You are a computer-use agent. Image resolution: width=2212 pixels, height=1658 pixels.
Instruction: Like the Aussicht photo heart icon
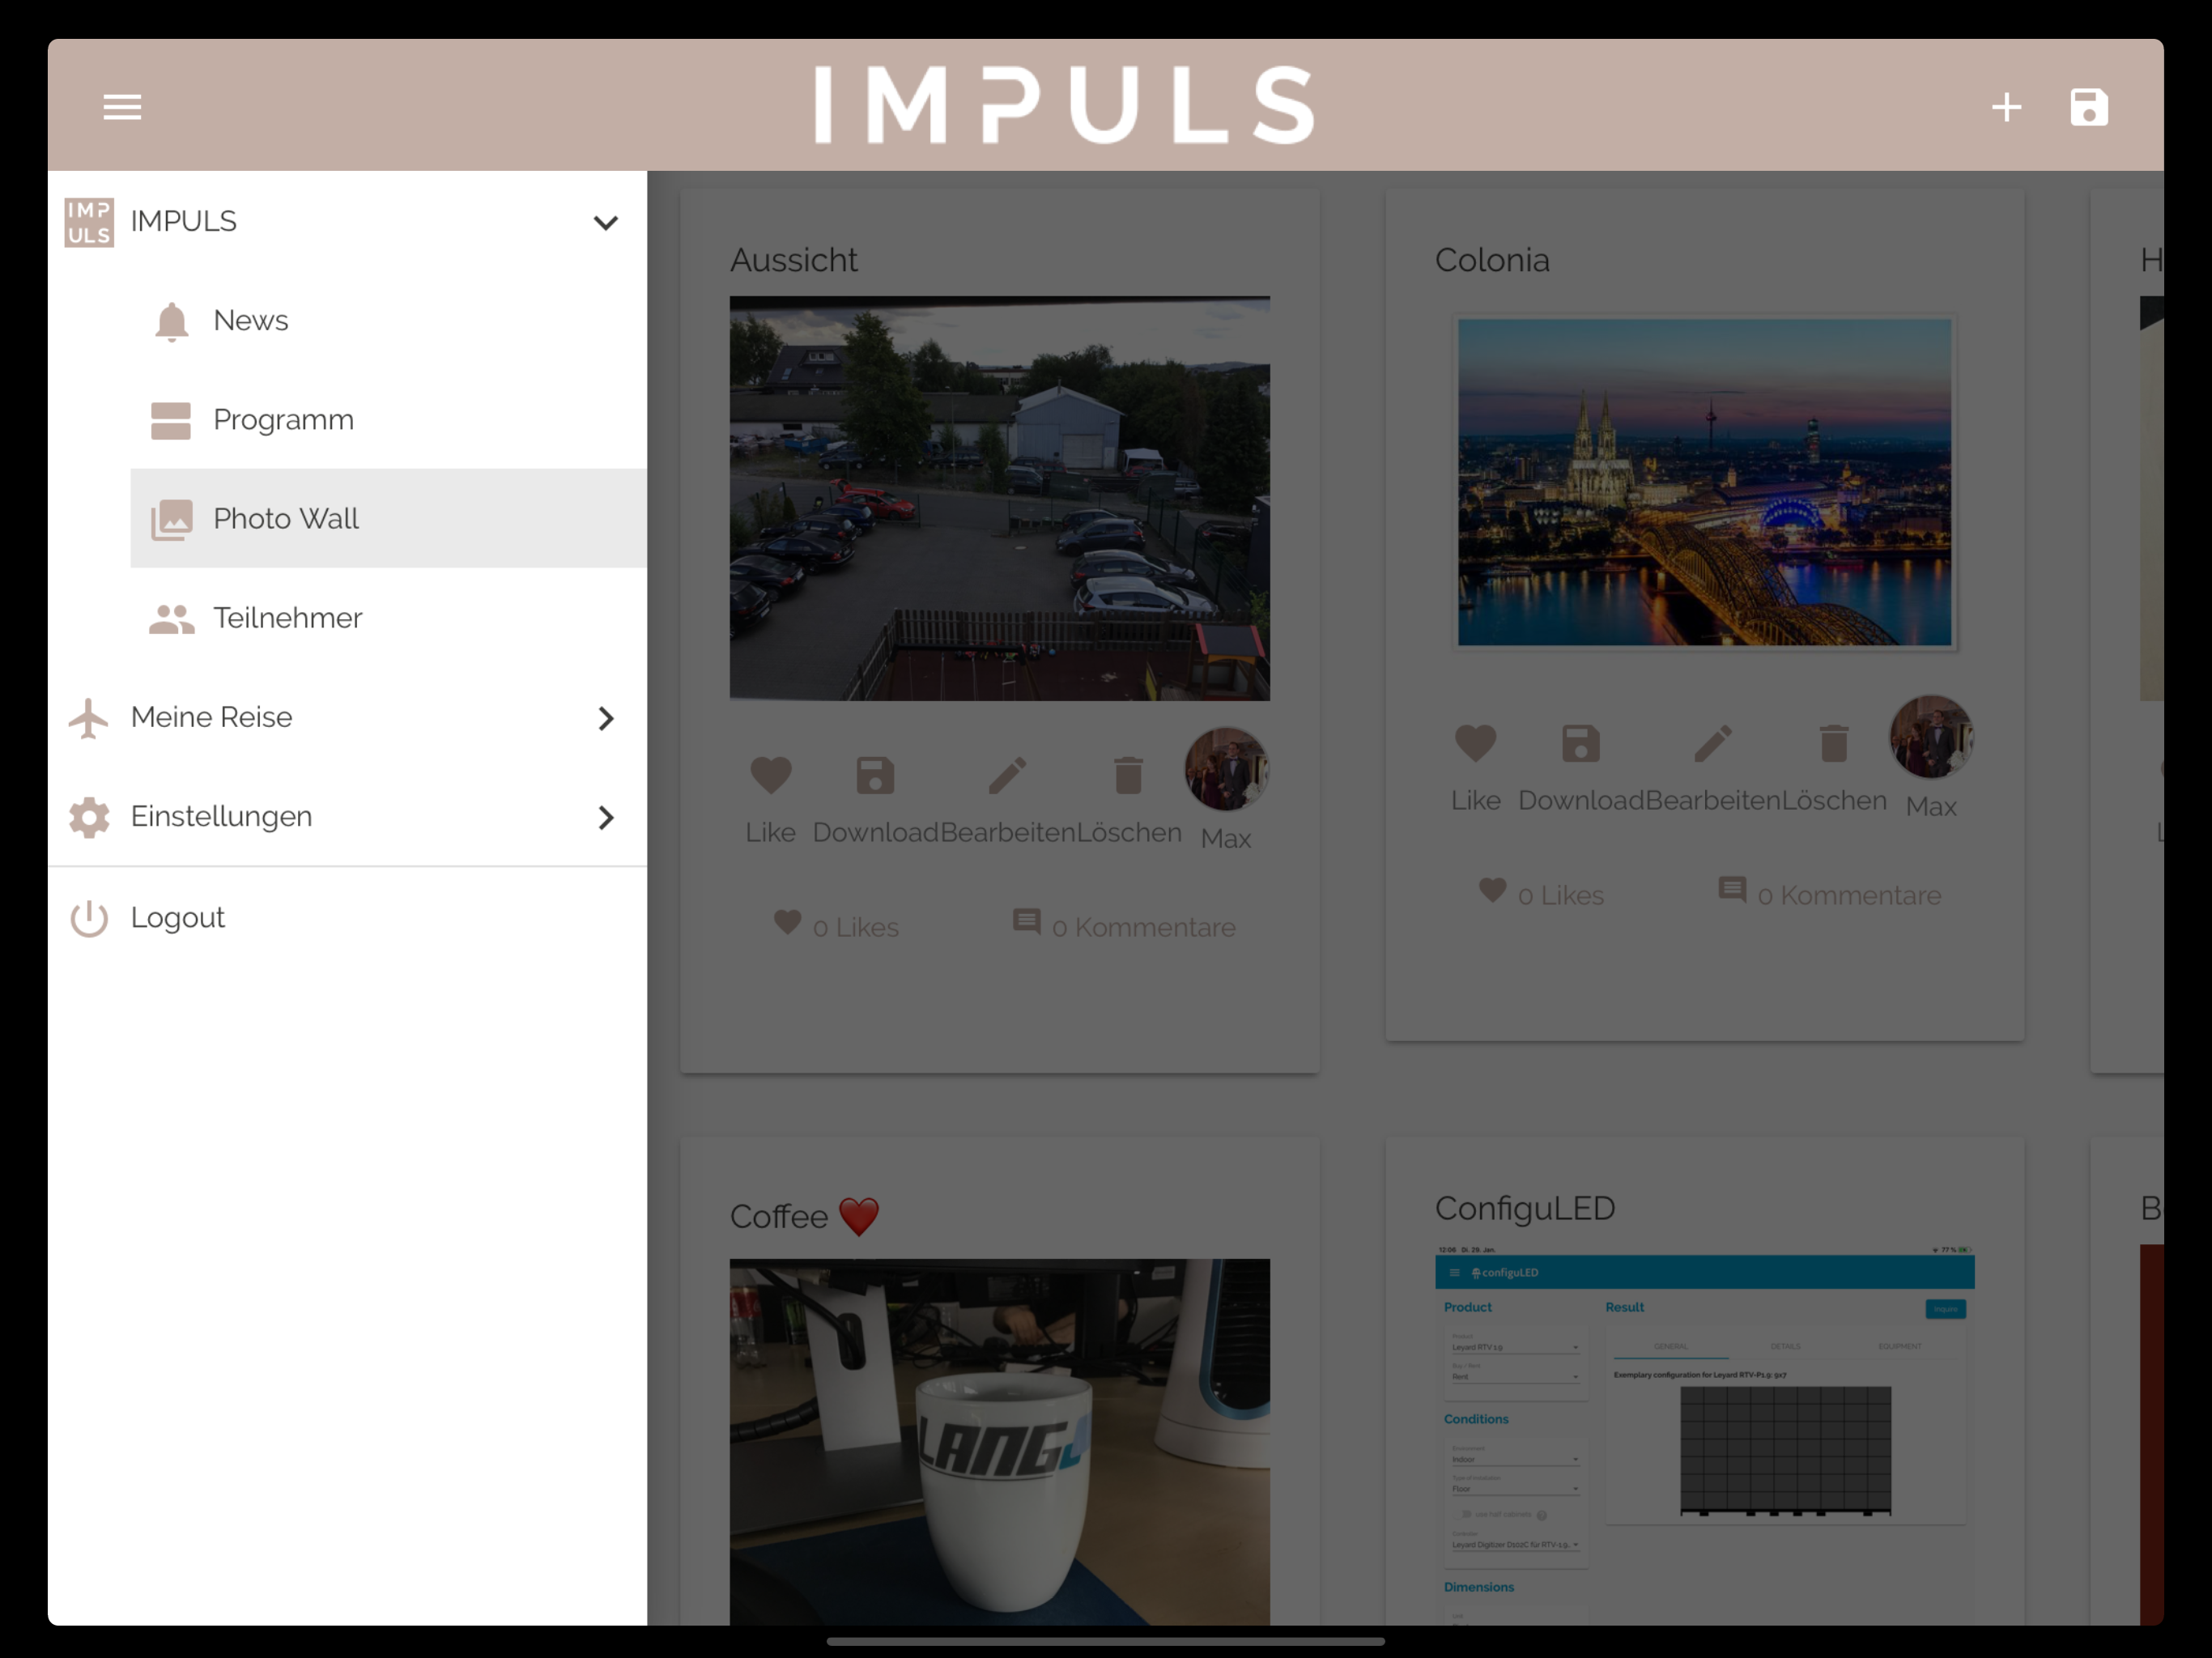click(771, 775)
